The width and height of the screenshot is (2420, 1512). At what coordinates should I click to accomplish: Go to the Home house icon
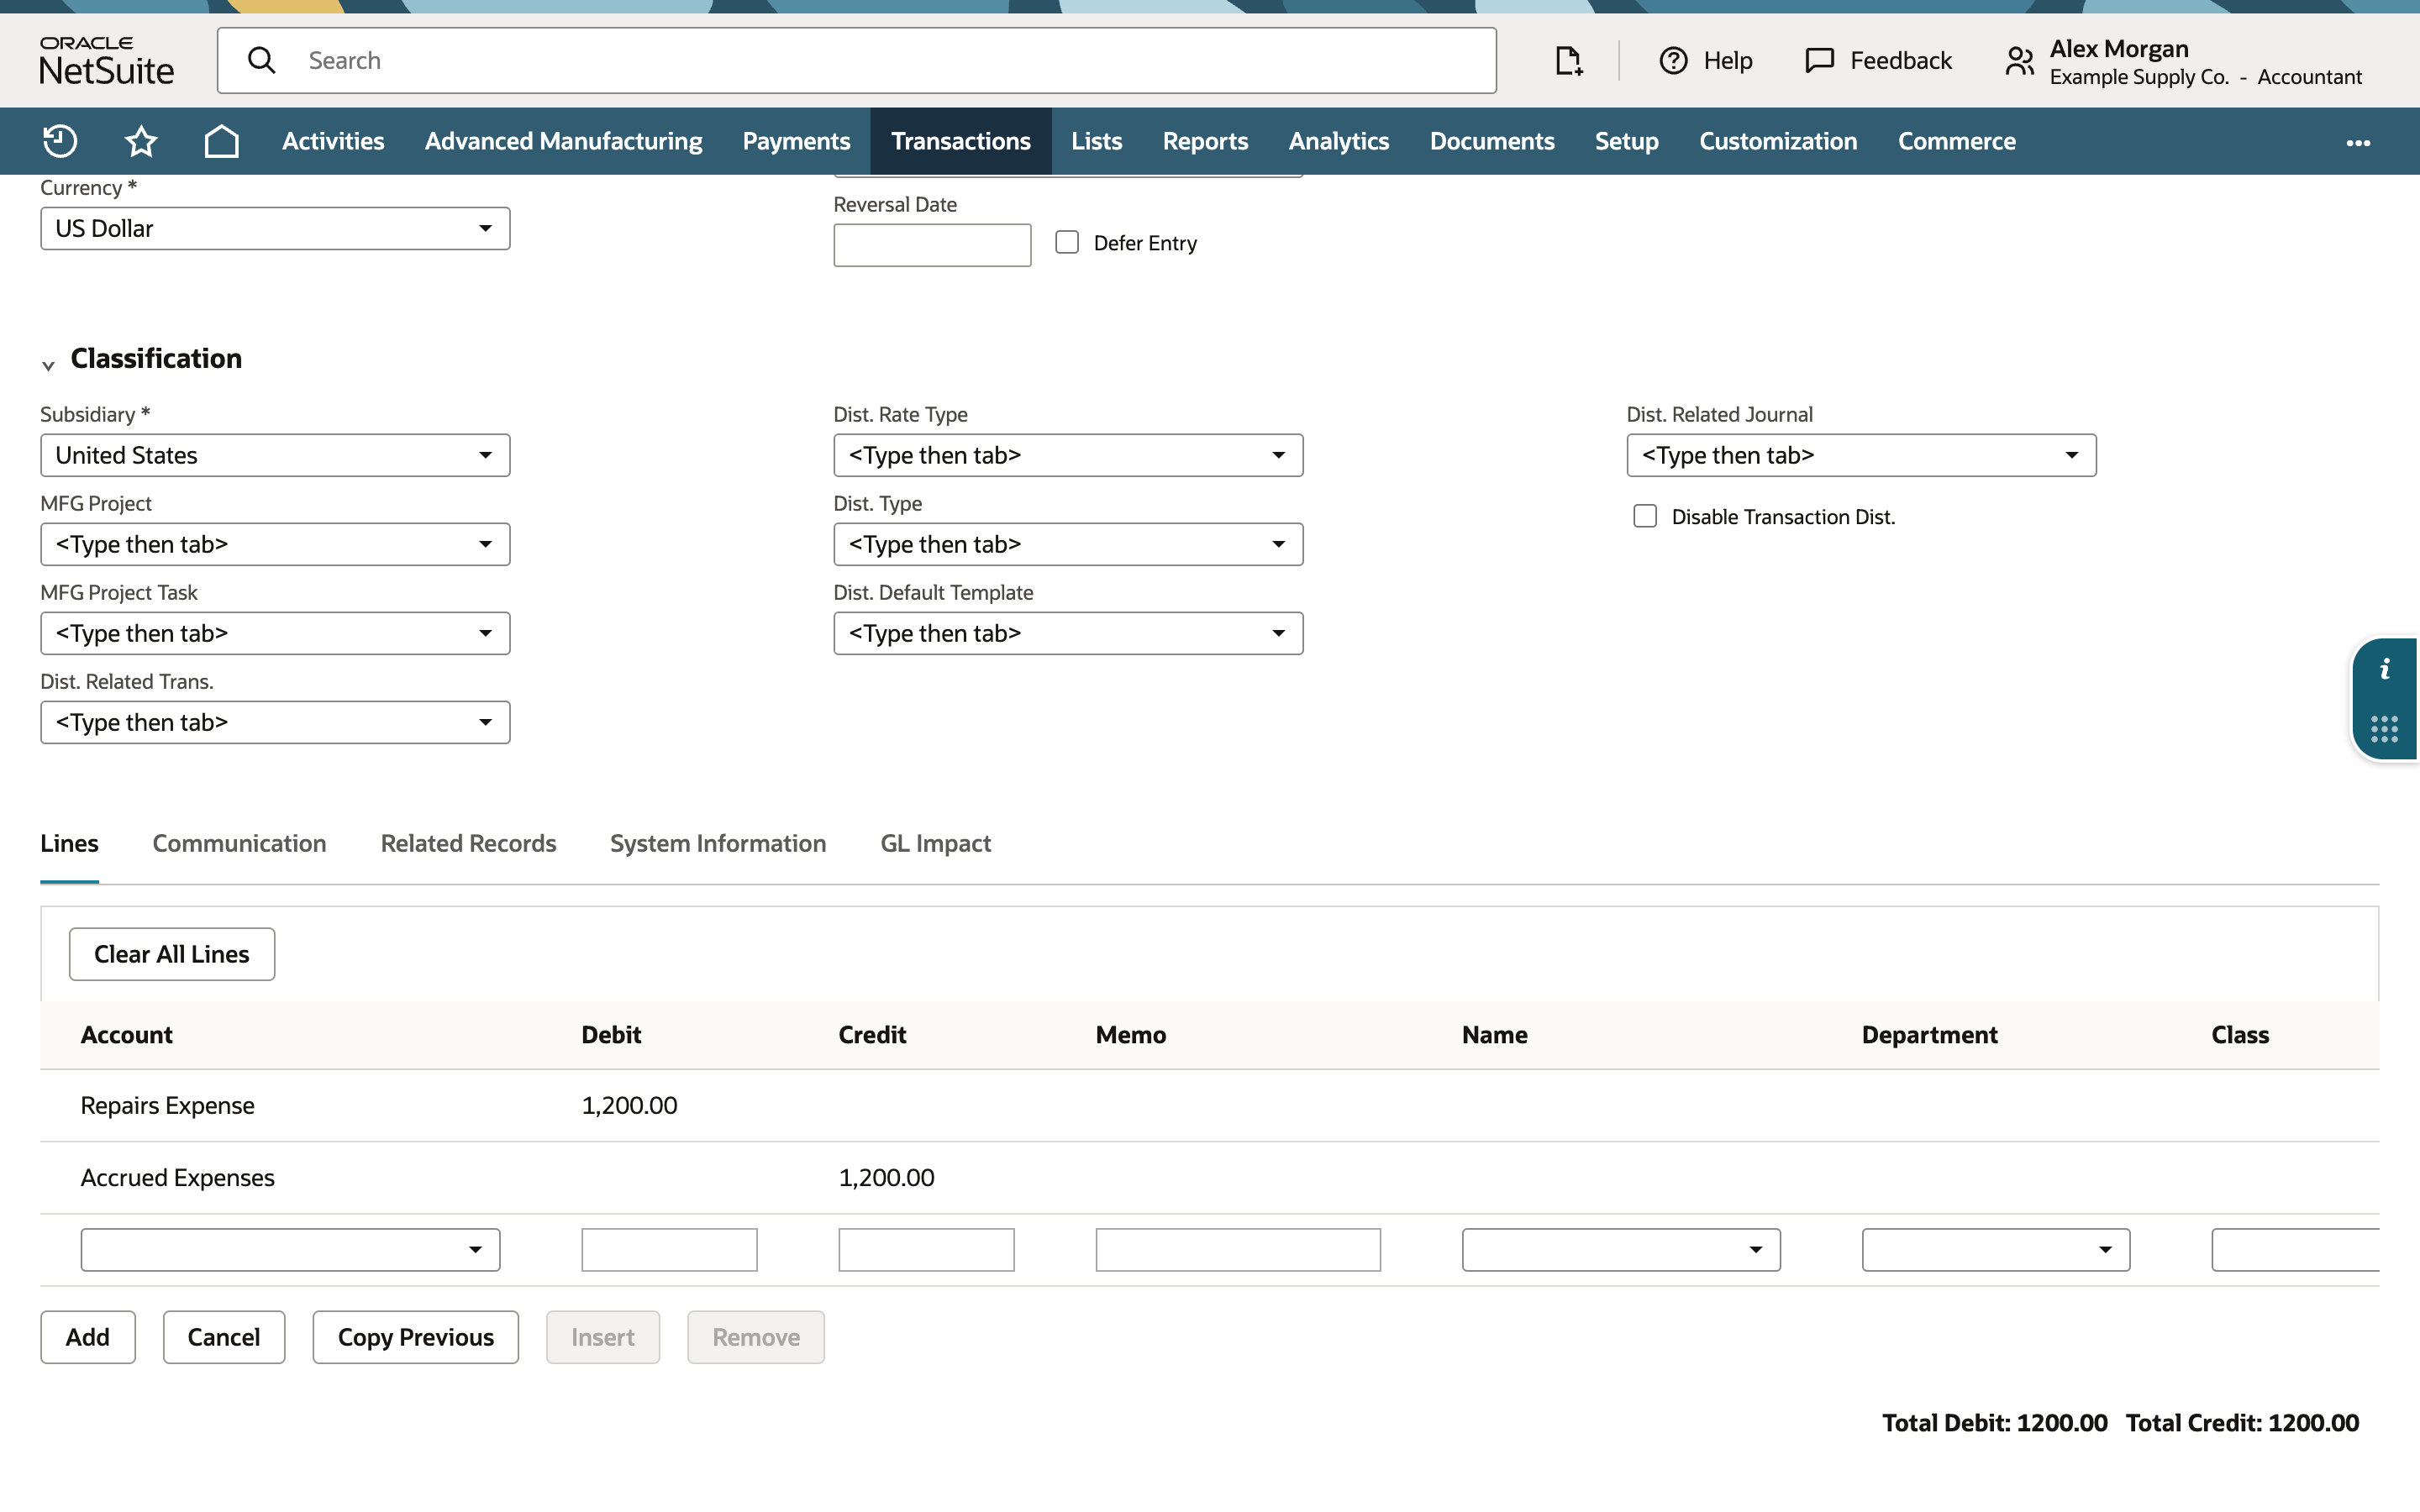pos(221,141)
